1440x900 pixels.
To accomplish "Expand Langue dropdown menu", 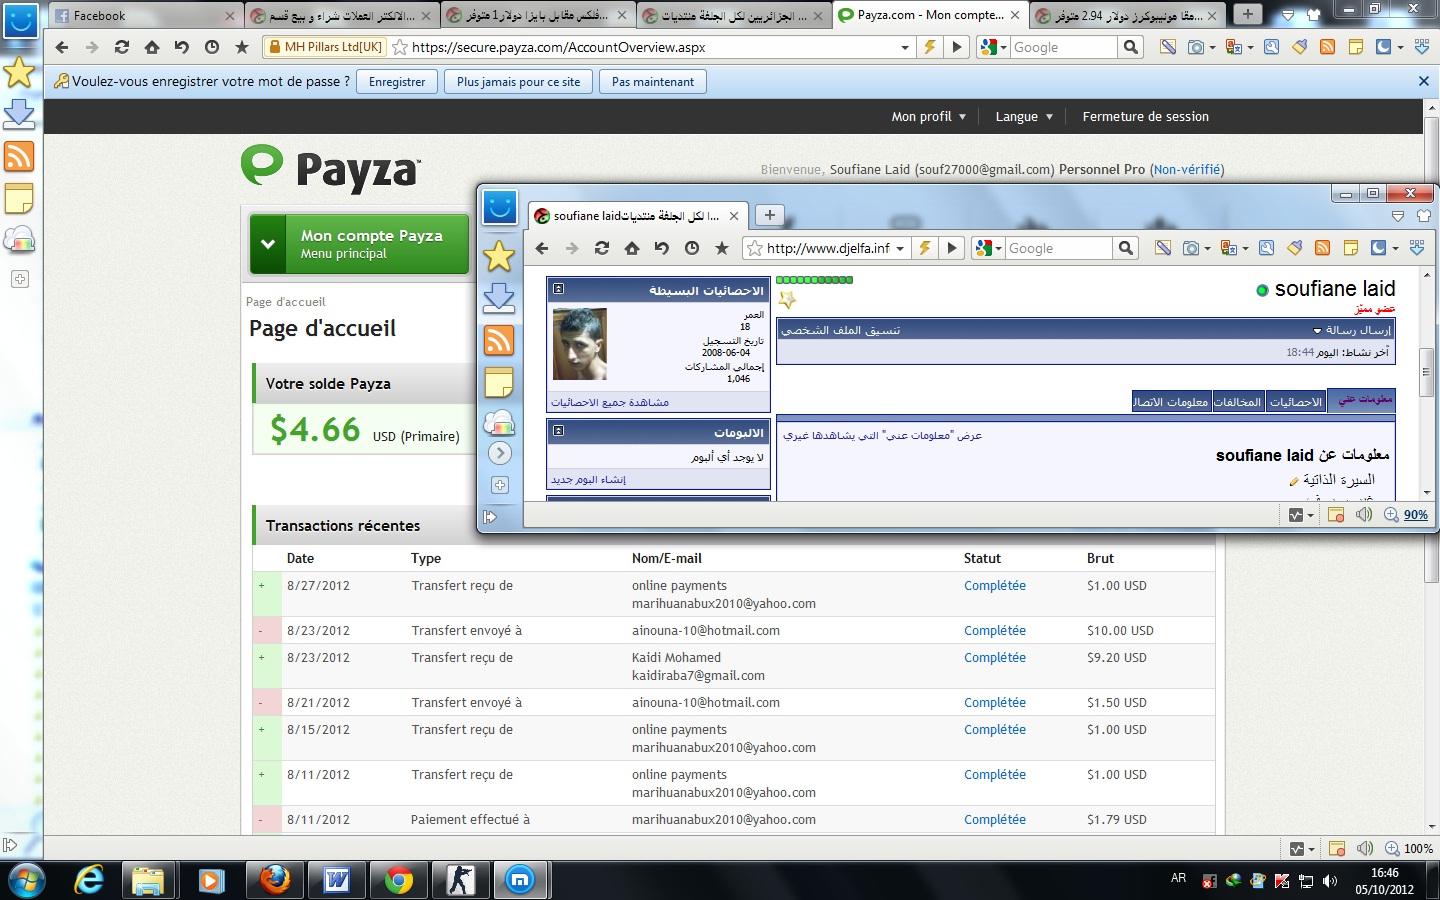I will click(x=1023, y=116).
